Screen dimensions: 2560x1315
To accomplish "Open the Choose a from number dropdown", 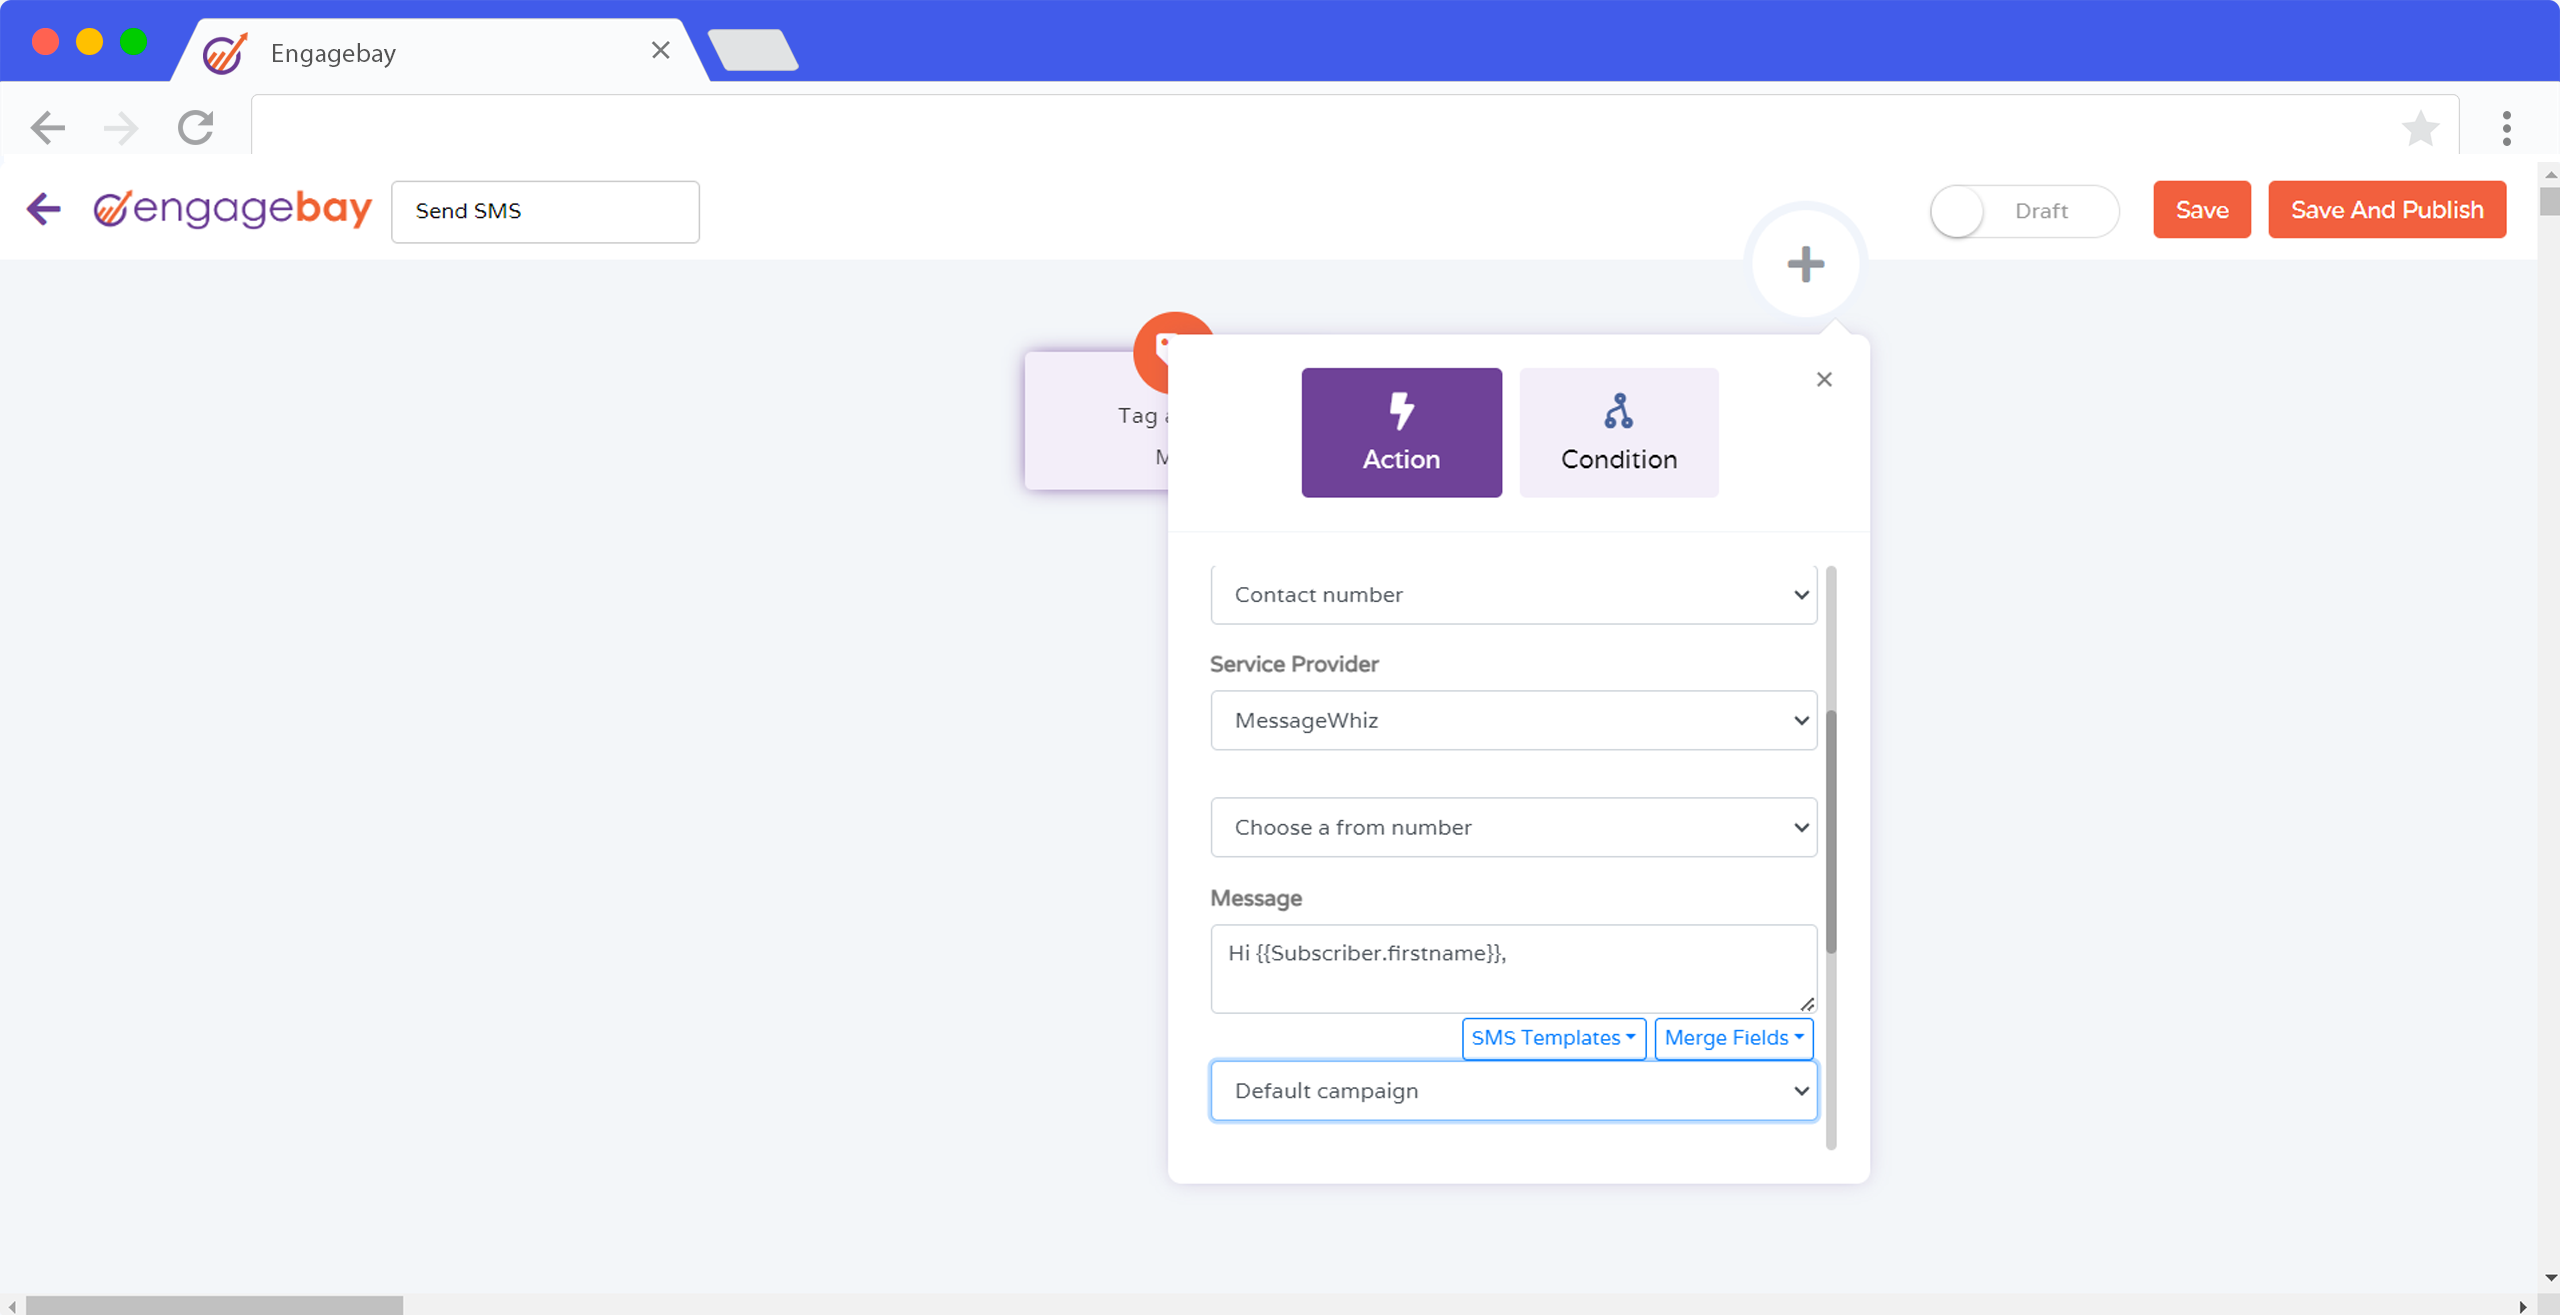I will pos(1513,827).
